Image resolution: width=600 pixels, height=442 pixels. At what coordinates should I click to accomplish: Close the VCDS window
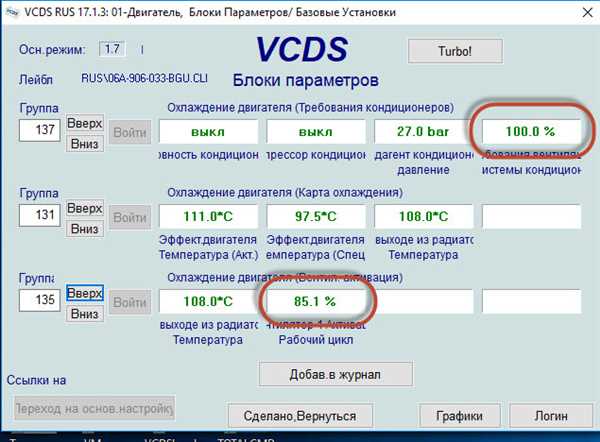587,13
